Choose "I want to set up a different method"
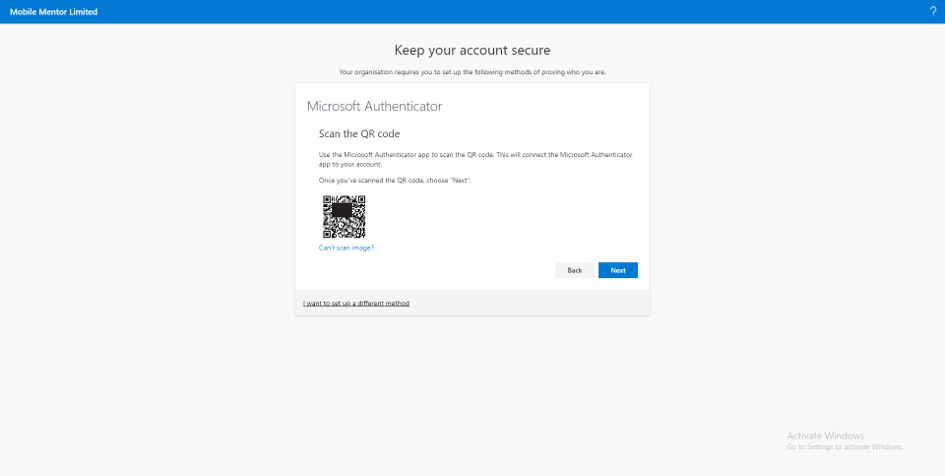 (356, 304)
